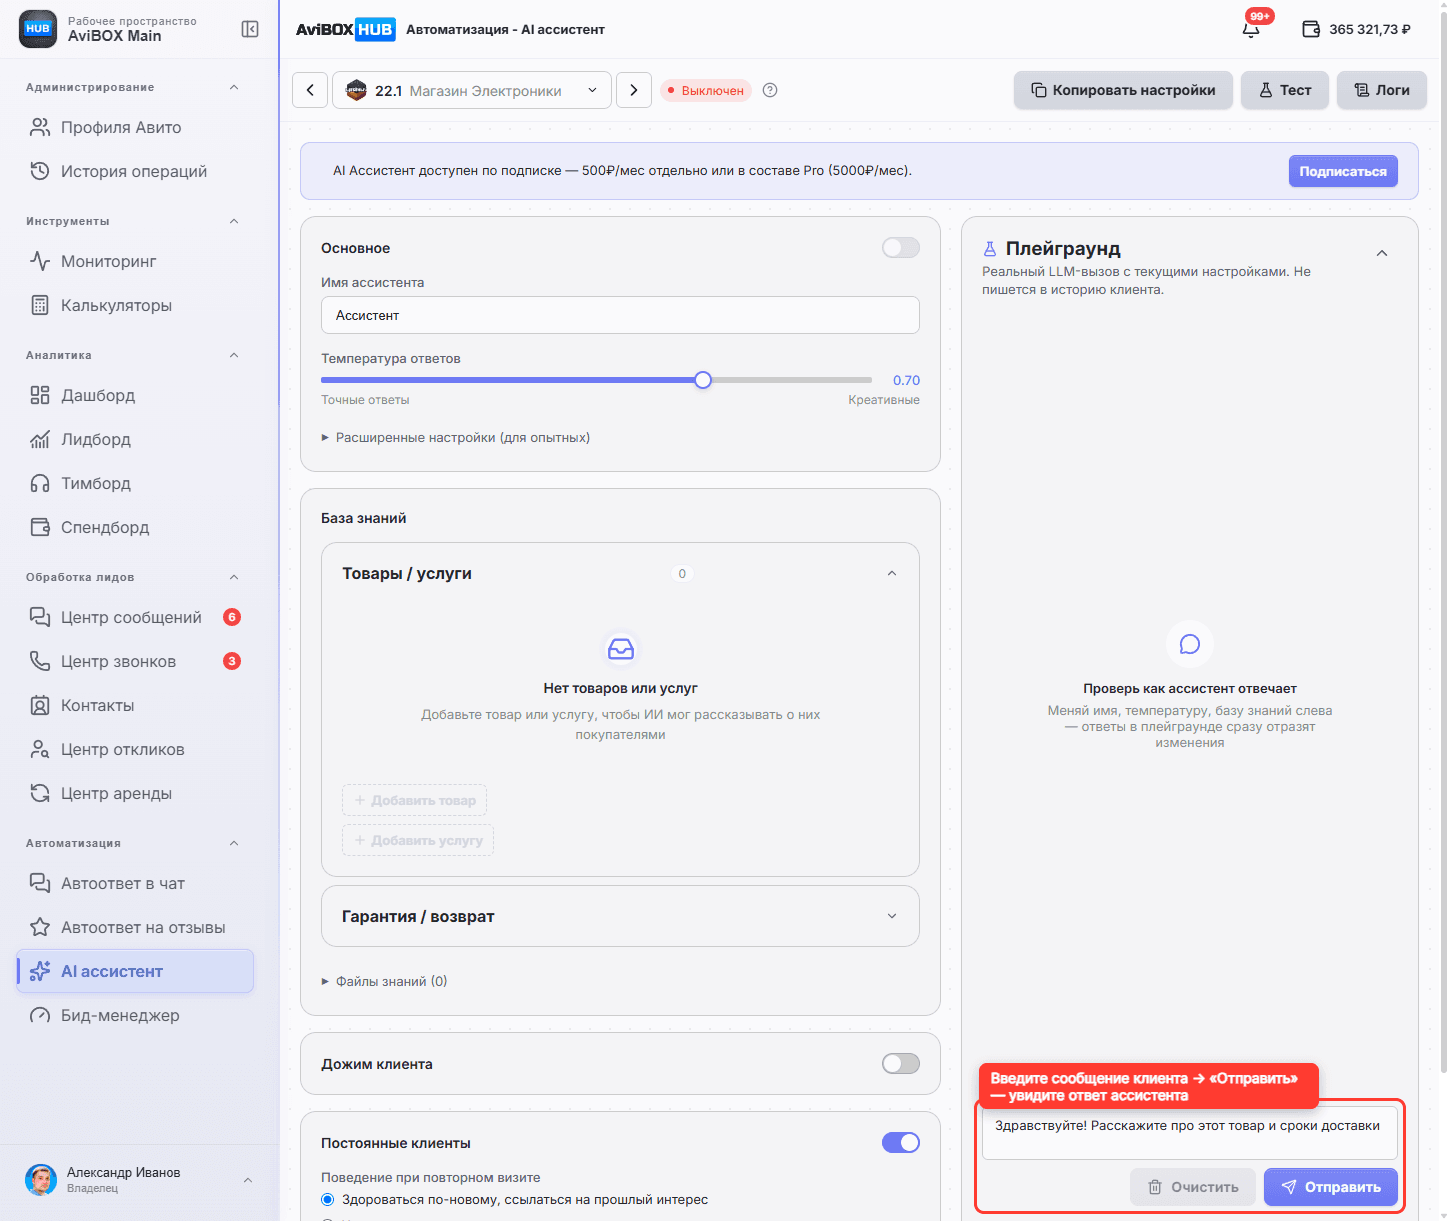Open notifications bell icon
Image resolution: width=1449 pixels, height=1221 pixels.
[1251, 29]
